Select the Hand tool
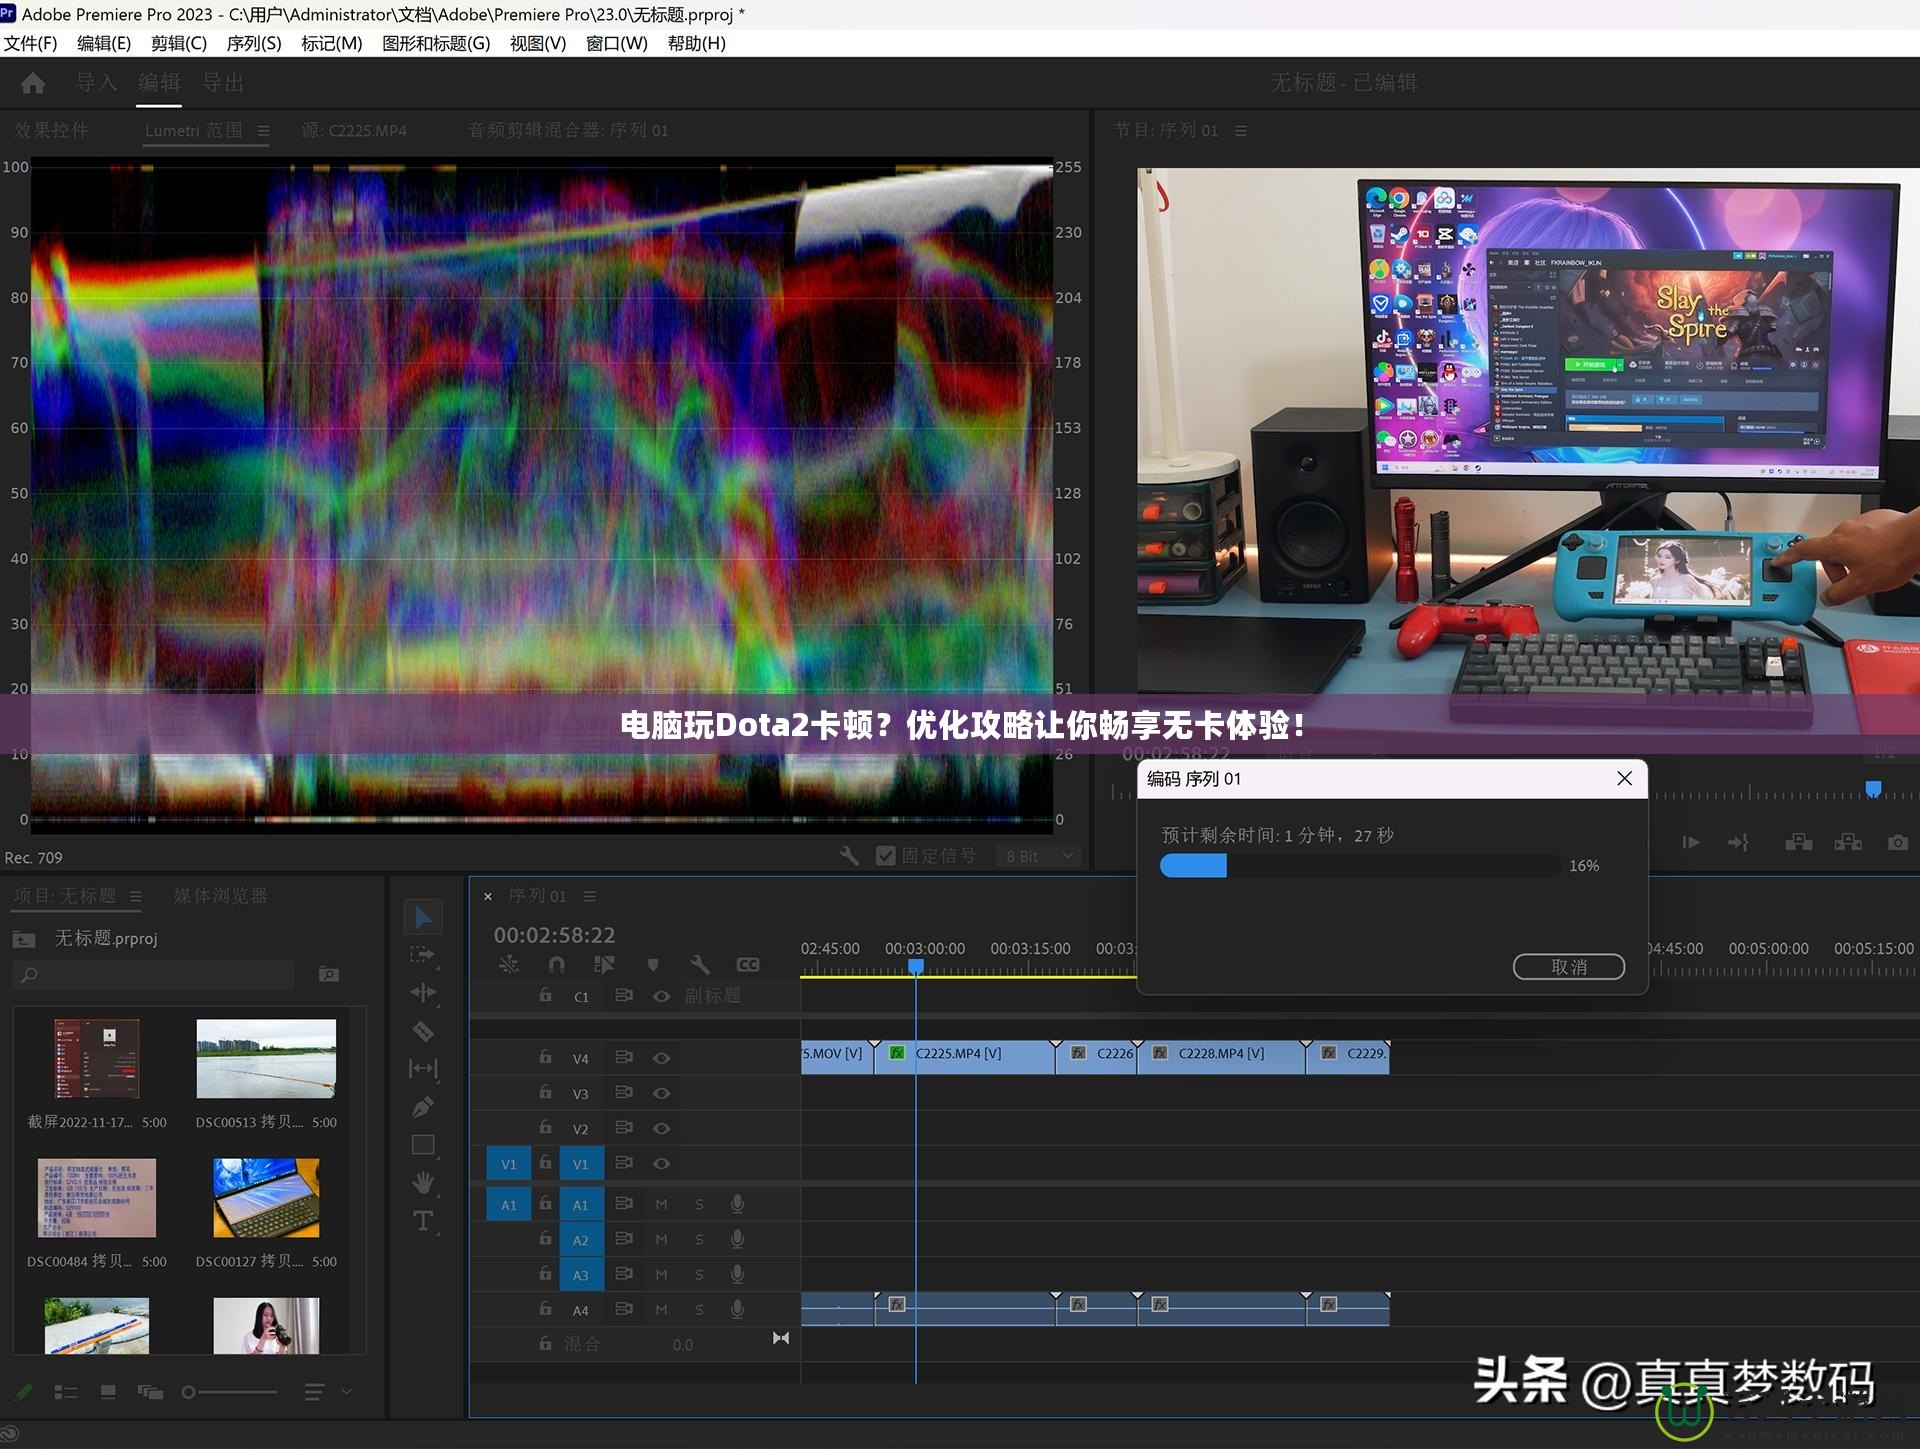The width and height of the screenshot is (1920, 1449). point(423,1183)
